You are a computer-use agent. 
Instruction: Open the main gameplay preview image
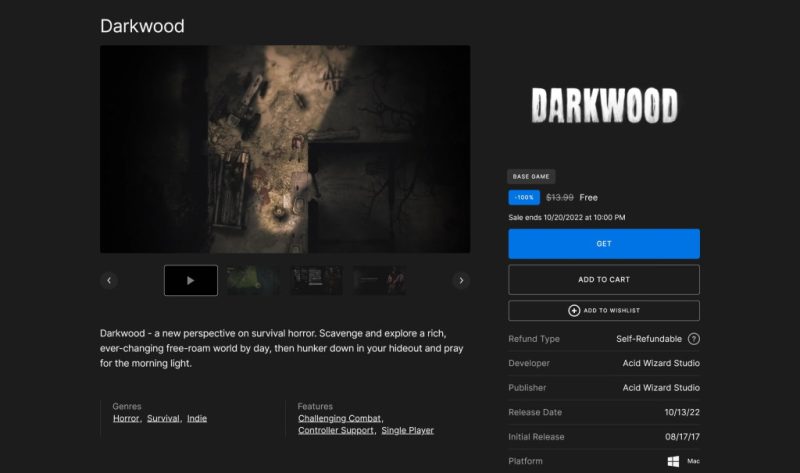click(x=285, y=149)
